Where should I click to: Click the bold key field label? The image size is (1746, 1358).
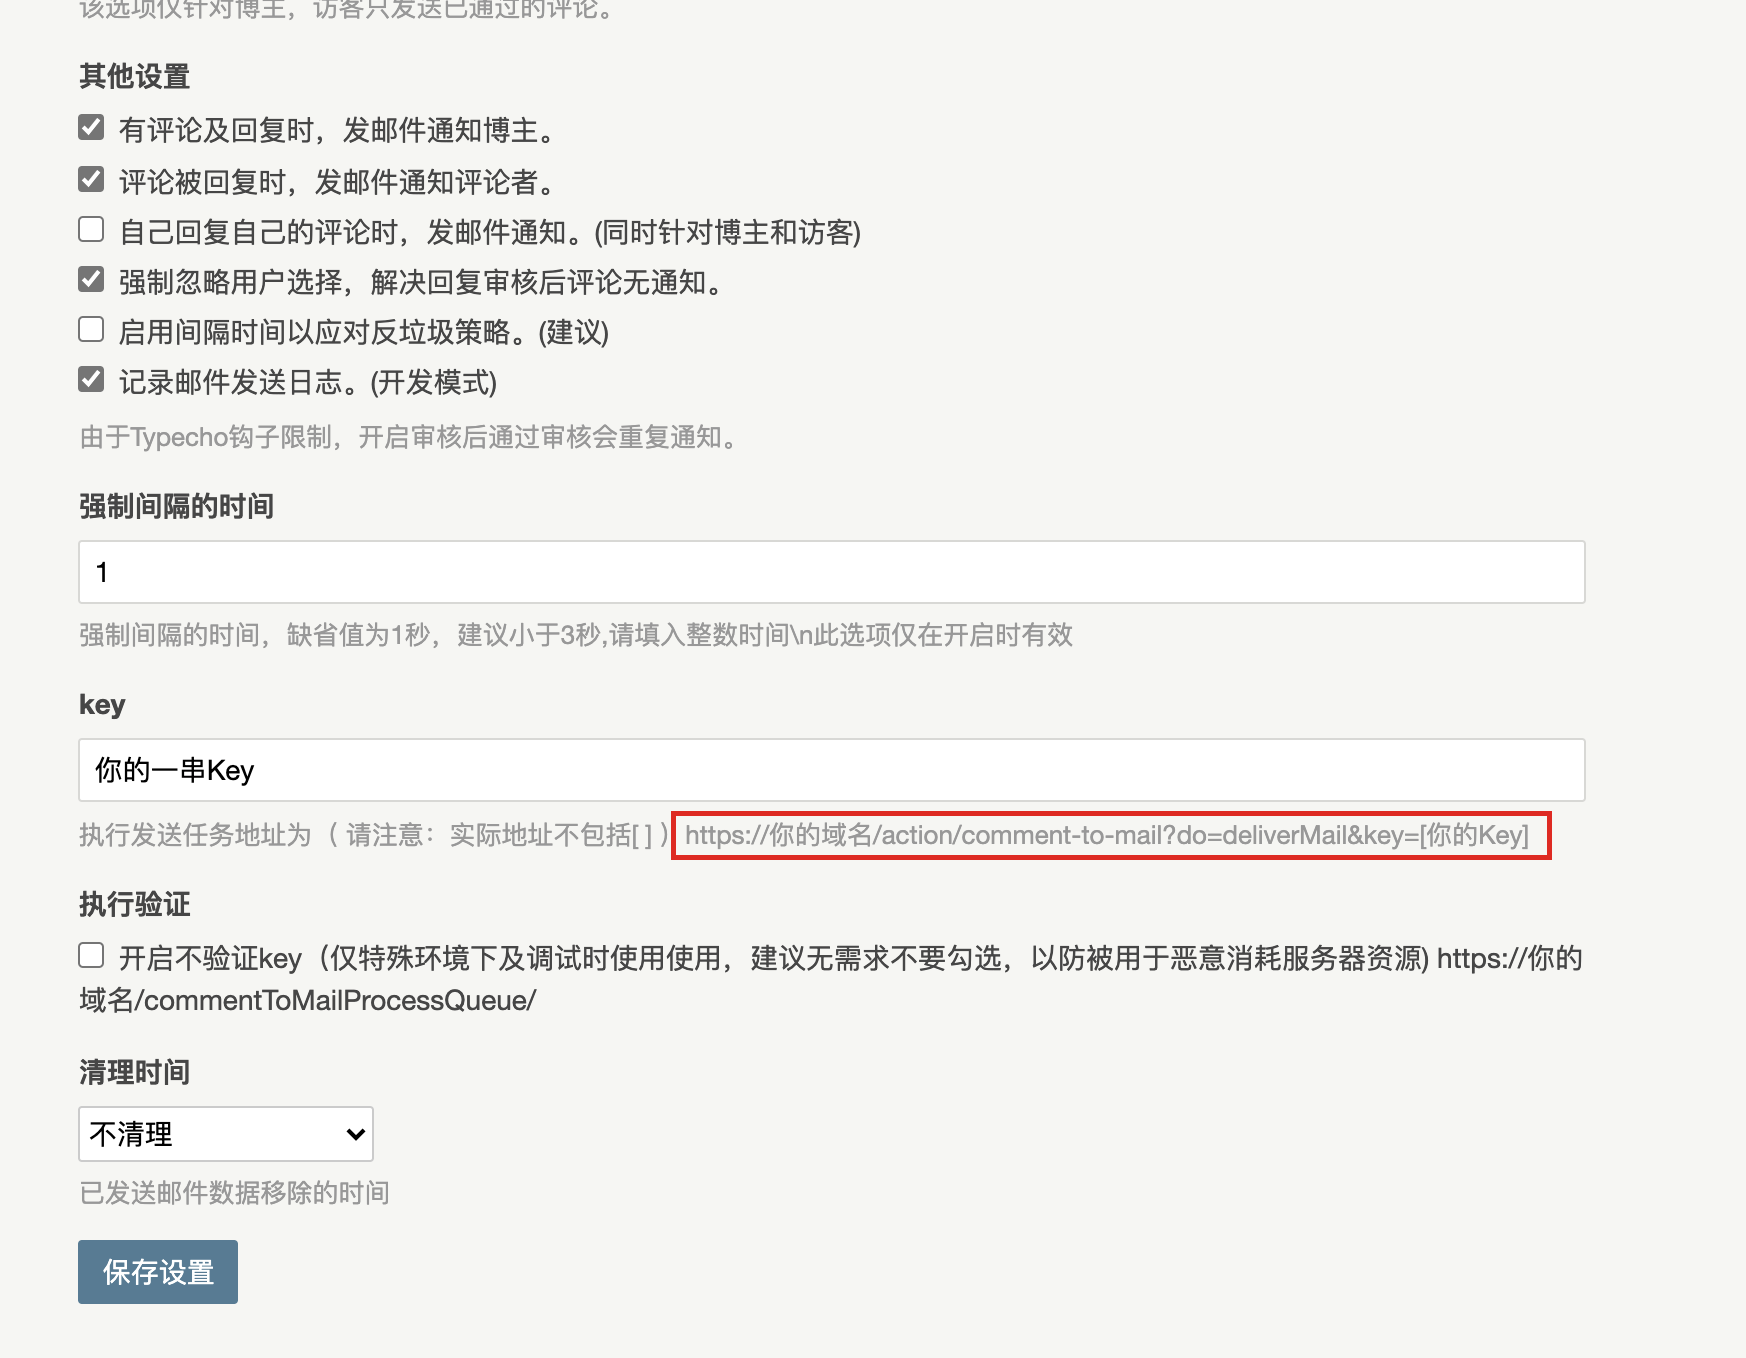[x=102, y=705]
